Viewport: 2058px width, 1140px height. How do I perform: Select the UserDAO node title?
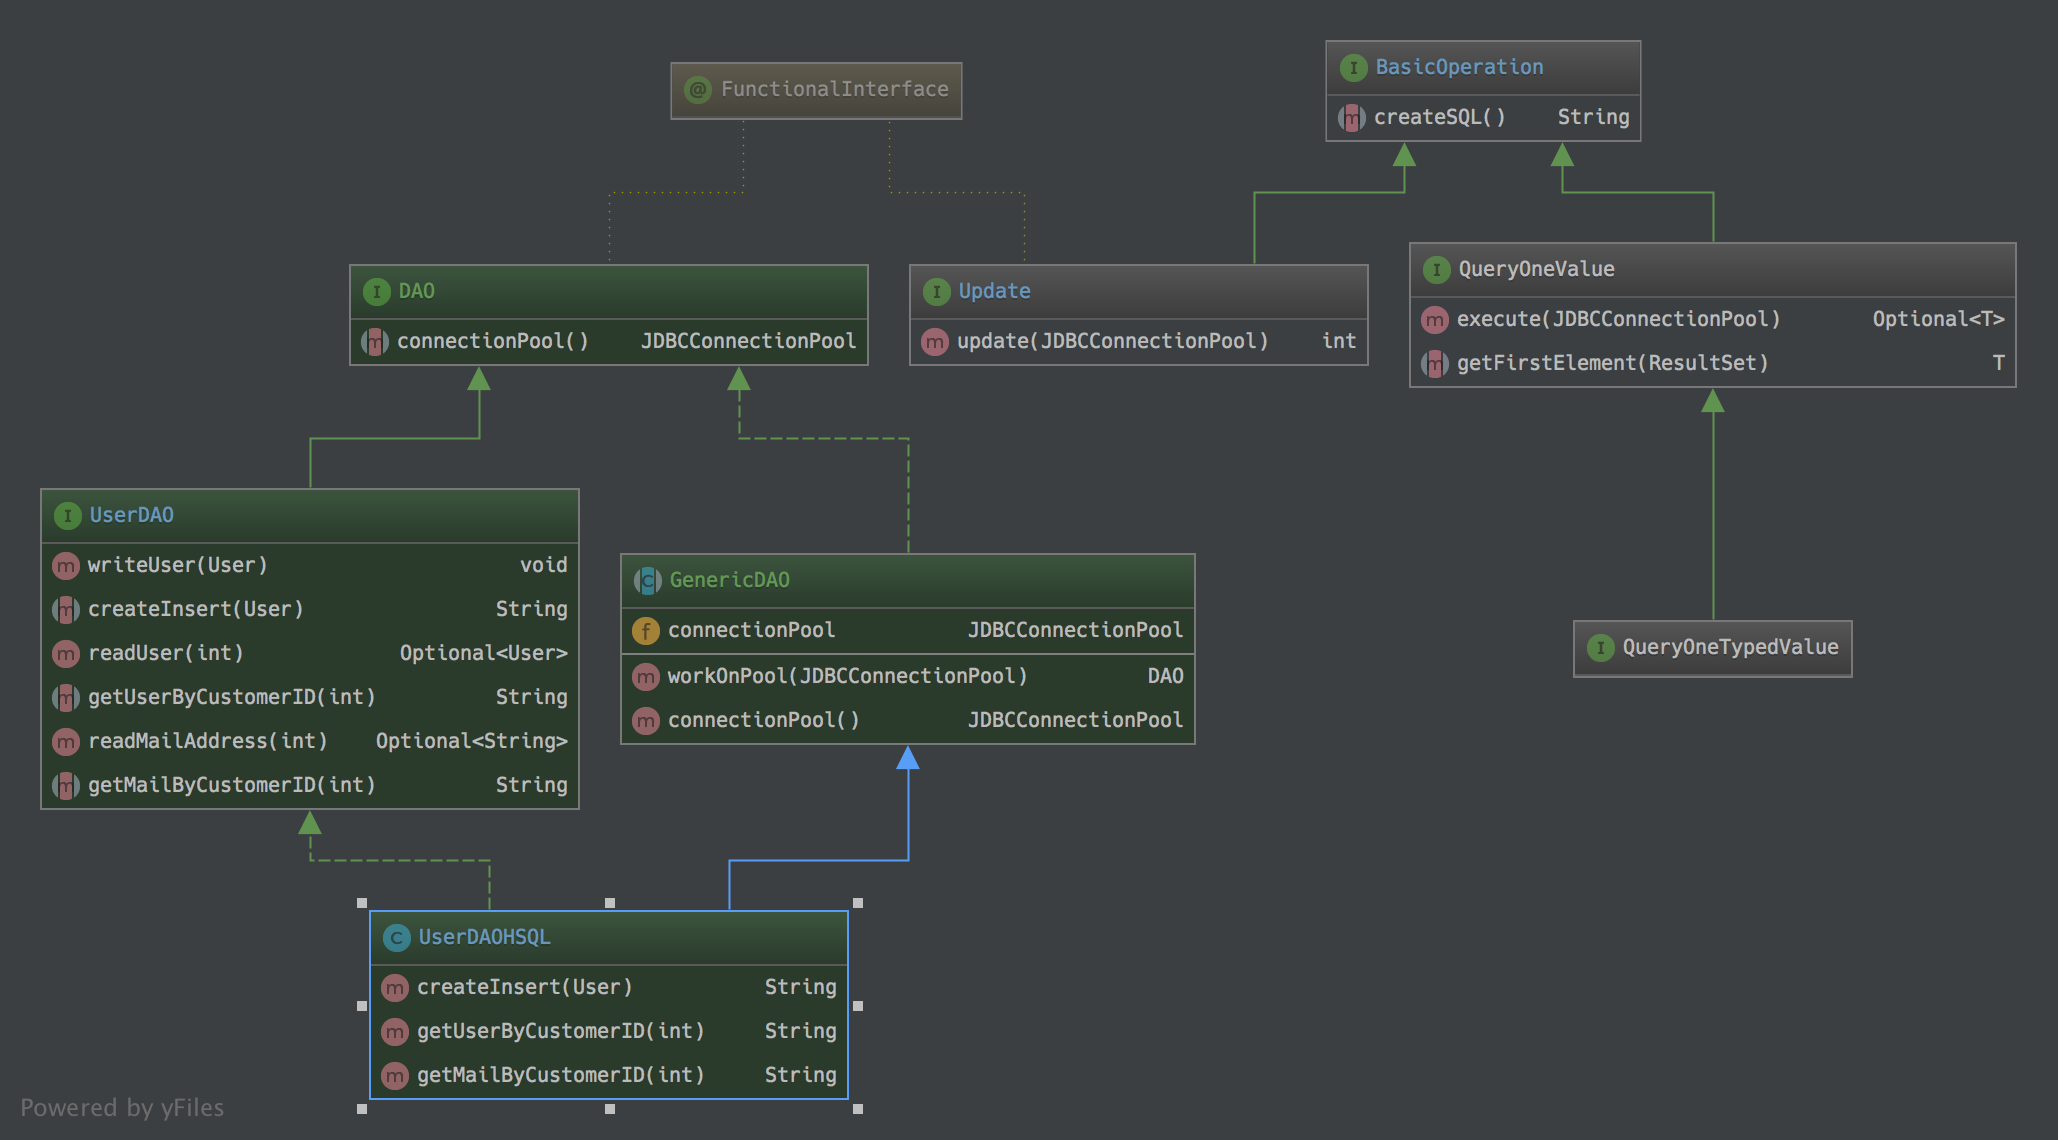131,515
